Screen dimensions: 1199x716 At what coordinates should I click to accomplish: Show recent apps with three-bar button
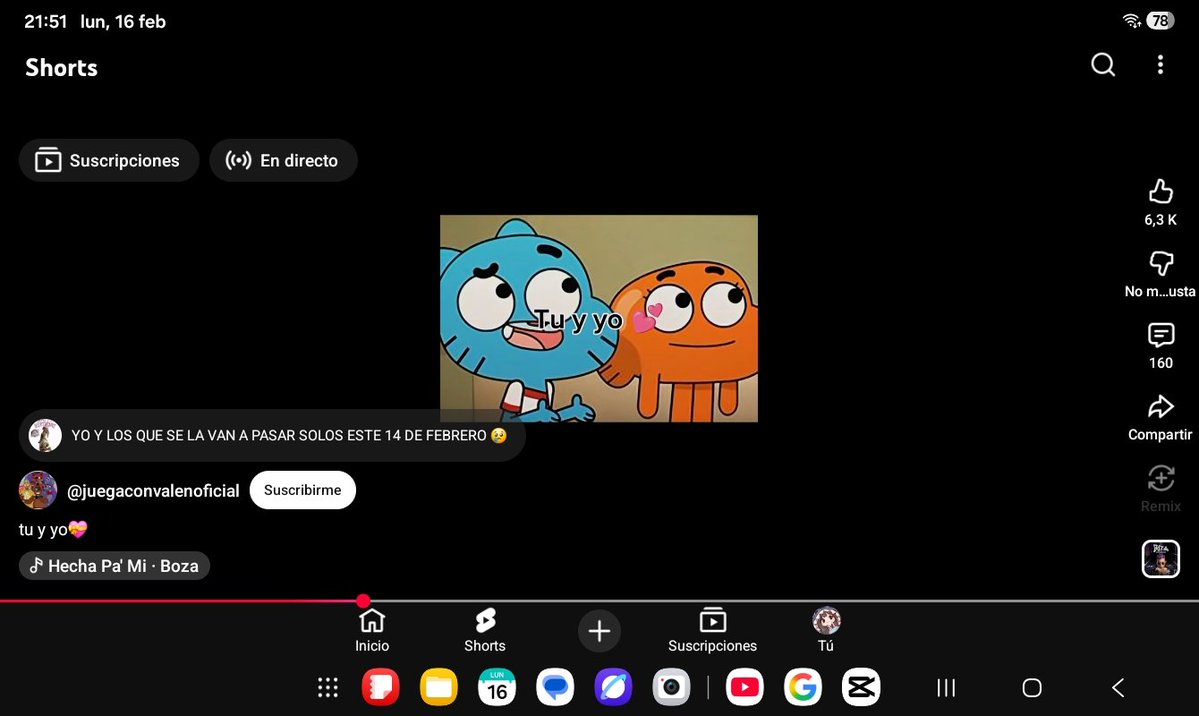point(947,688)
